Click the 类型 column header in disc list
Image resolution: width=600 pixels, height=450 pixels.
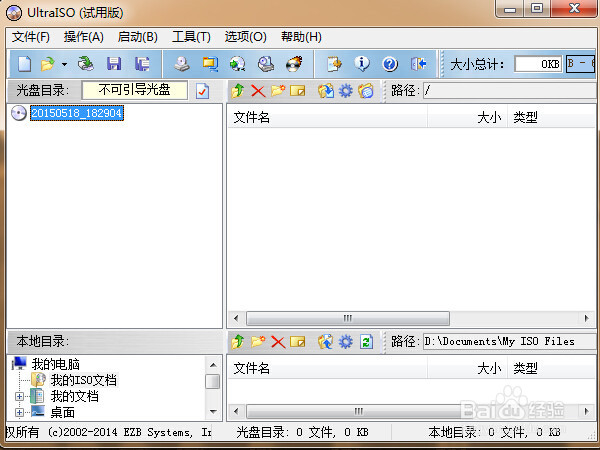[551, 117]
